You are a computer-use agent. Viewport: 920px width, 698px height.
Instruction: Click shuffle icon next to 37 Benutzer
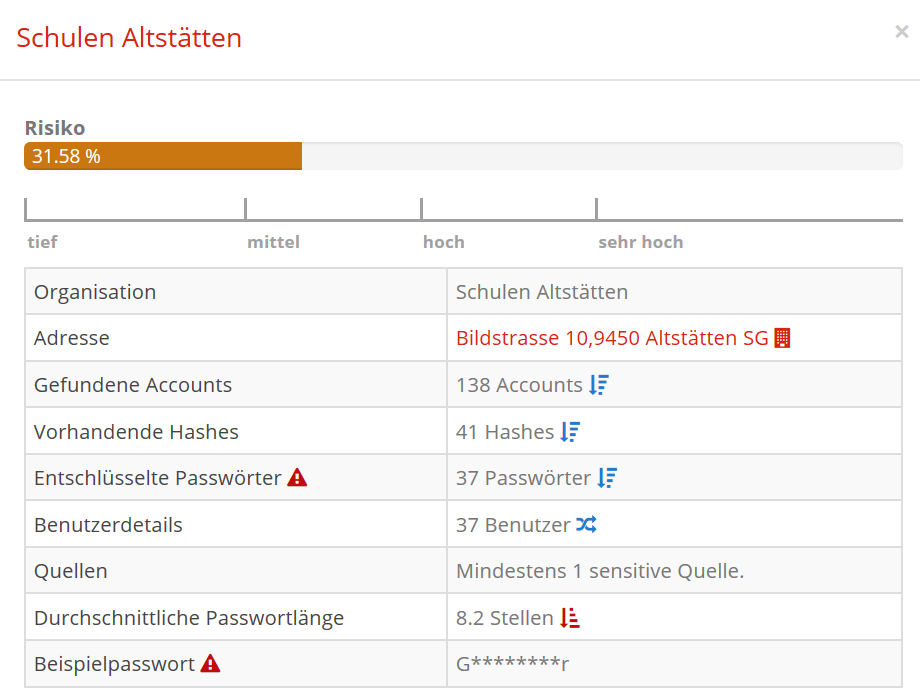click(x=586, y=524)
